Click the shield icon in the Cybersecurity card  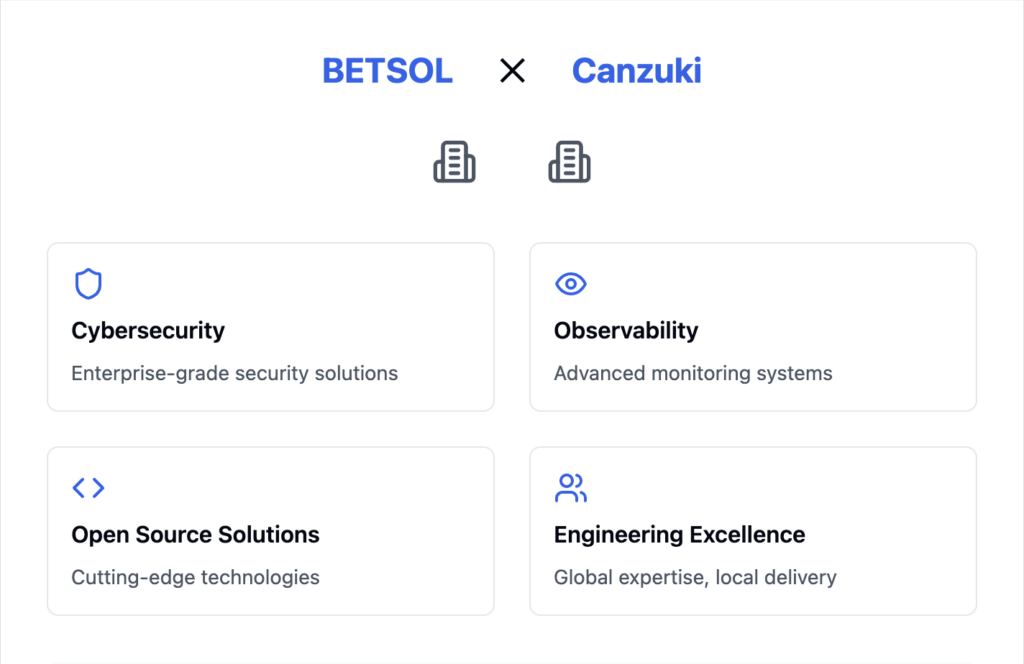point(88,283)
